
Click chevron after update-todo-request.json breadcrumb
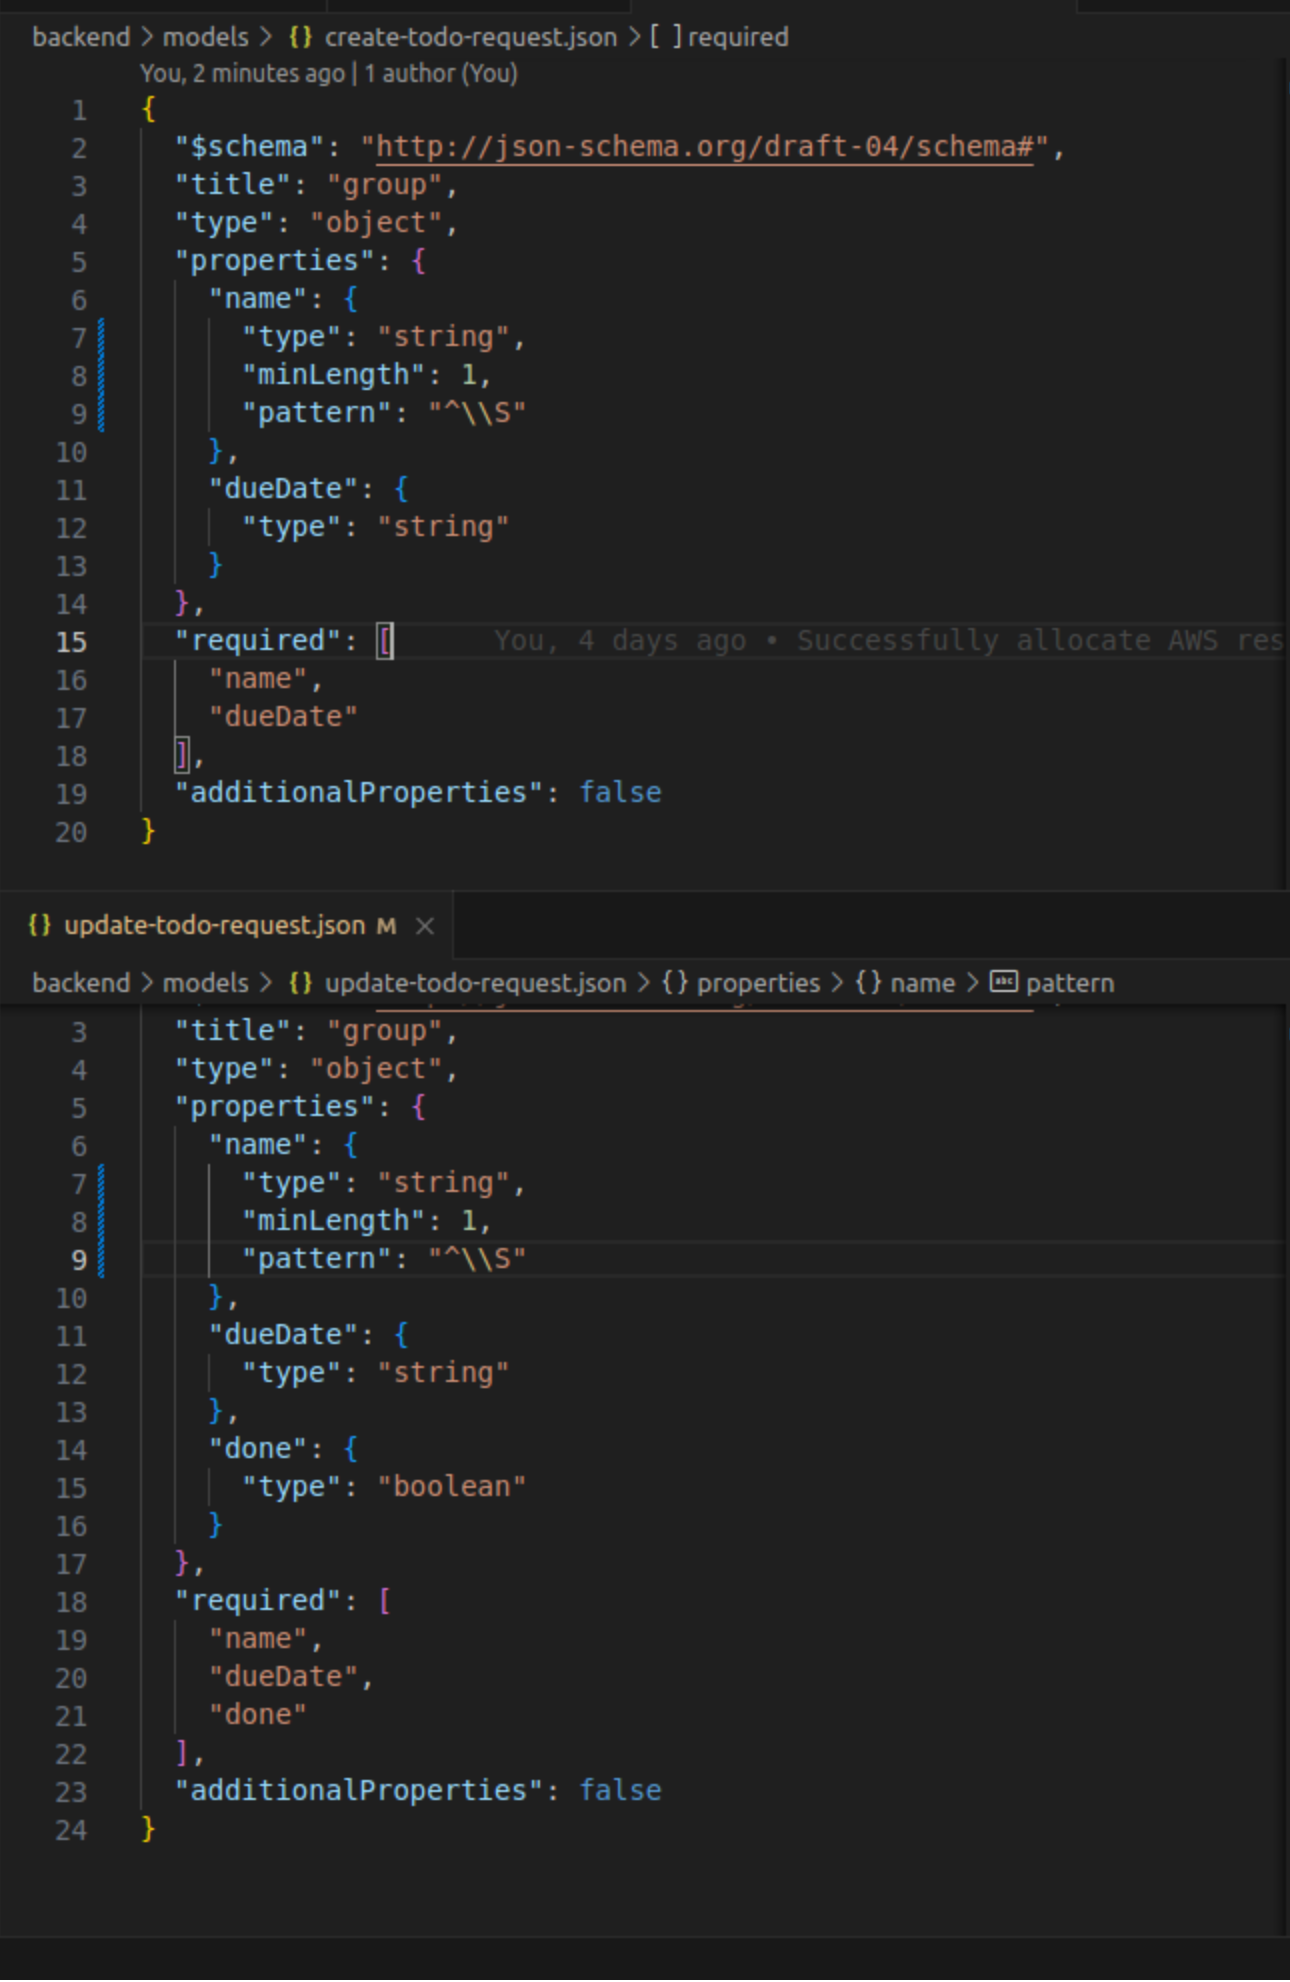click(642, 983)
